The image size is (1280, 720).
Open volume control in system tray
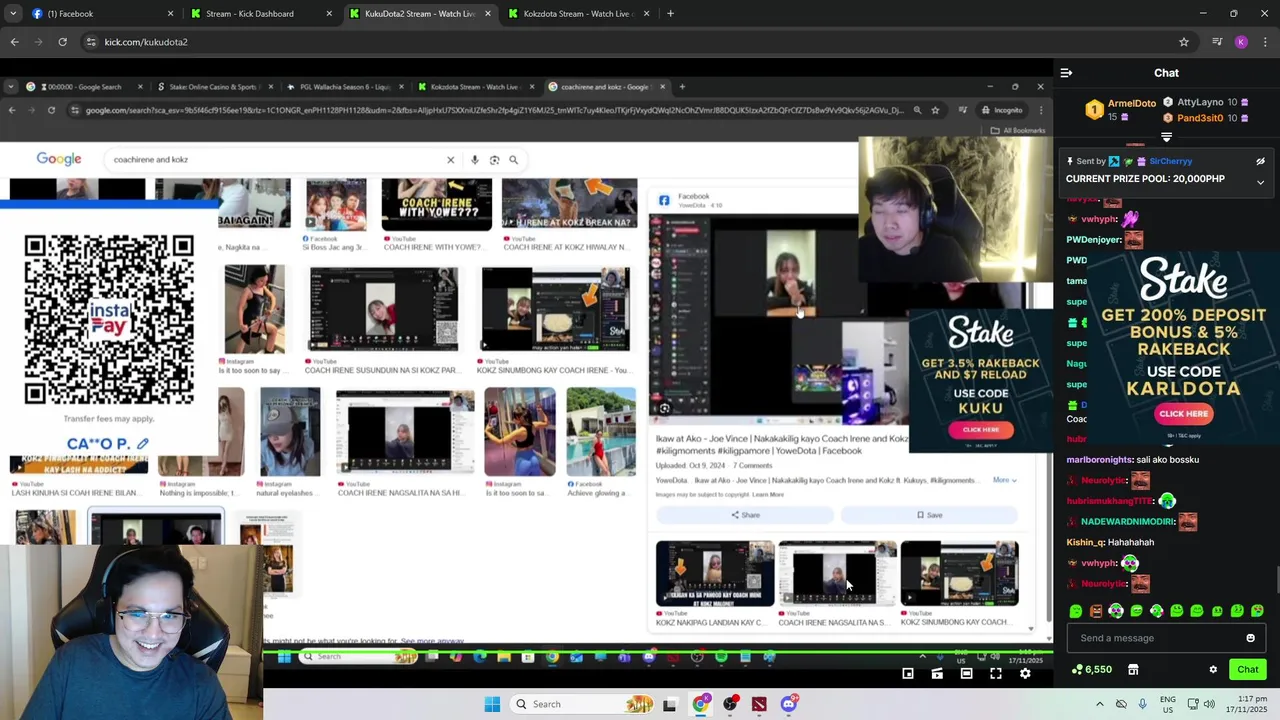1209,704
